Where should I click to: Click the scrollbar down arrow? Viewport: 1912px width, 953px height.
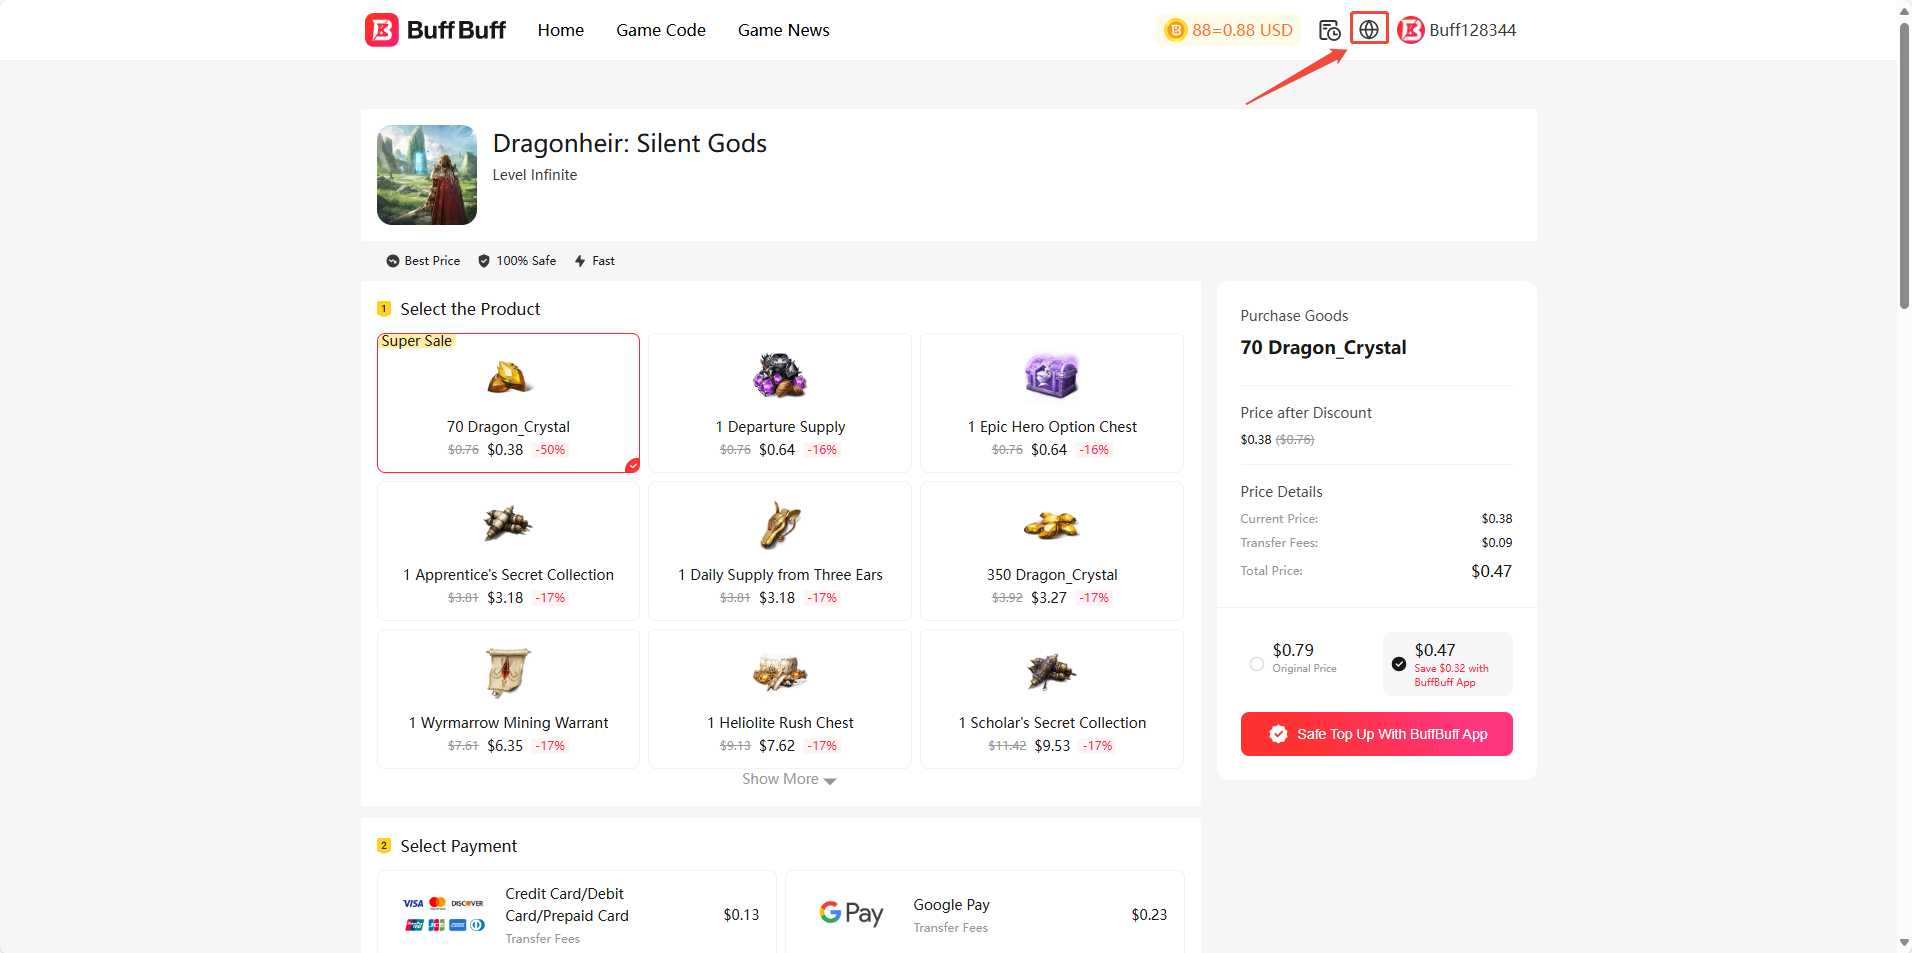point(1904,942)
